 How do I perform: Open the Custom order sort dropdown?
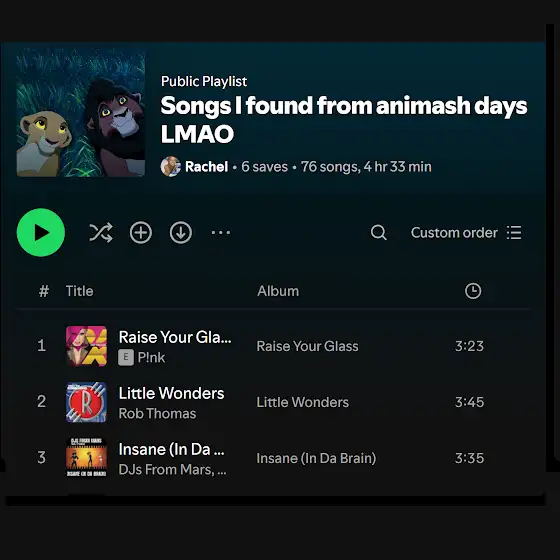[454, 233]
